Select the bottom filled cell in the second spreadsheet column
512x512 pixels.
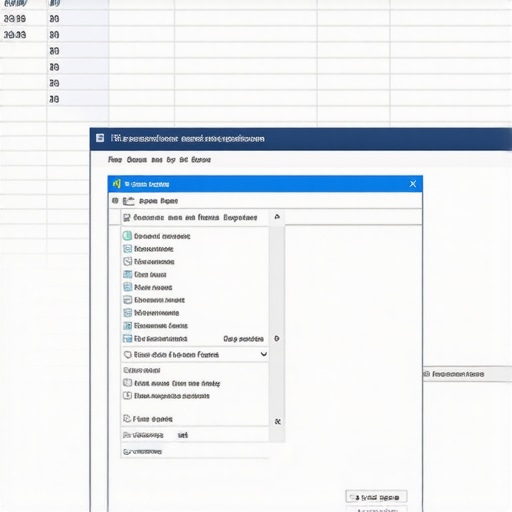point(78,99)
